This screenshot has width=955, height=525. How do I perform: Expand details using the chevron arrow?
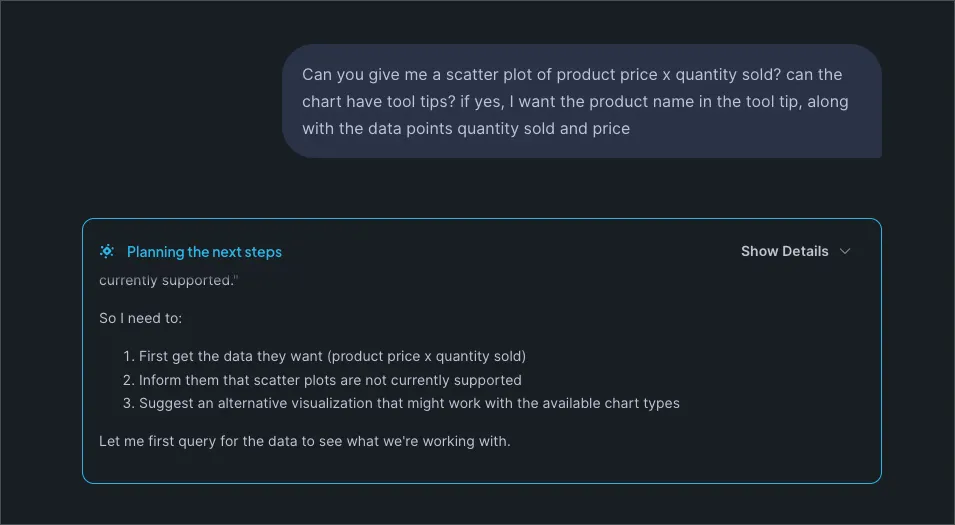[x=845, y=251]
